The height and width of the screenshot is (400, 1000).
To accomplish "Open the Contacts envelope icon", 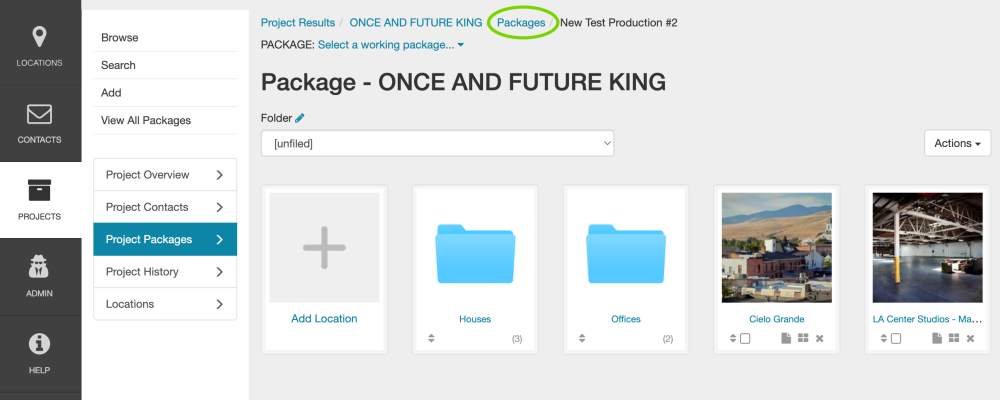I will (40, 123).
